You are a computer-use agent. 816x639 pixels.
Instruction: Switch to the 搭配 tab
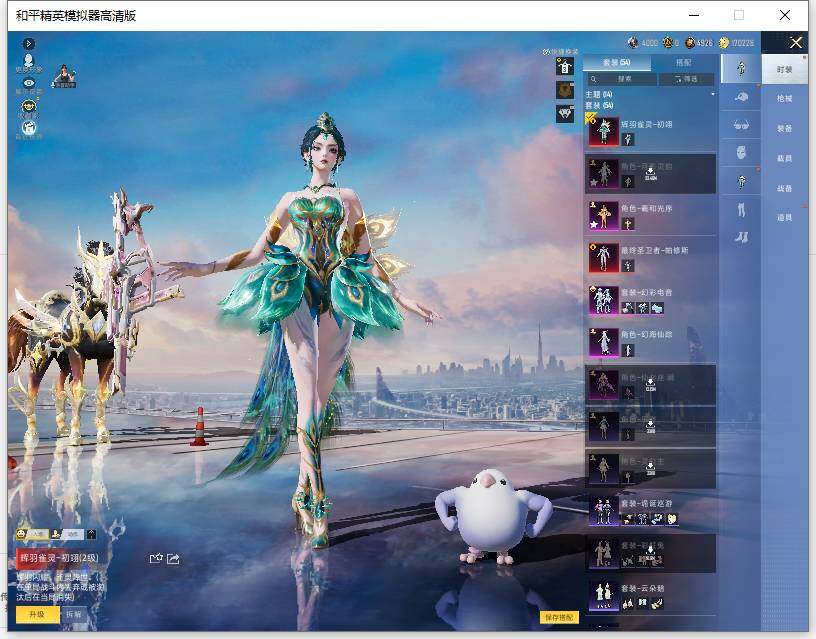[x=683, y=62]
